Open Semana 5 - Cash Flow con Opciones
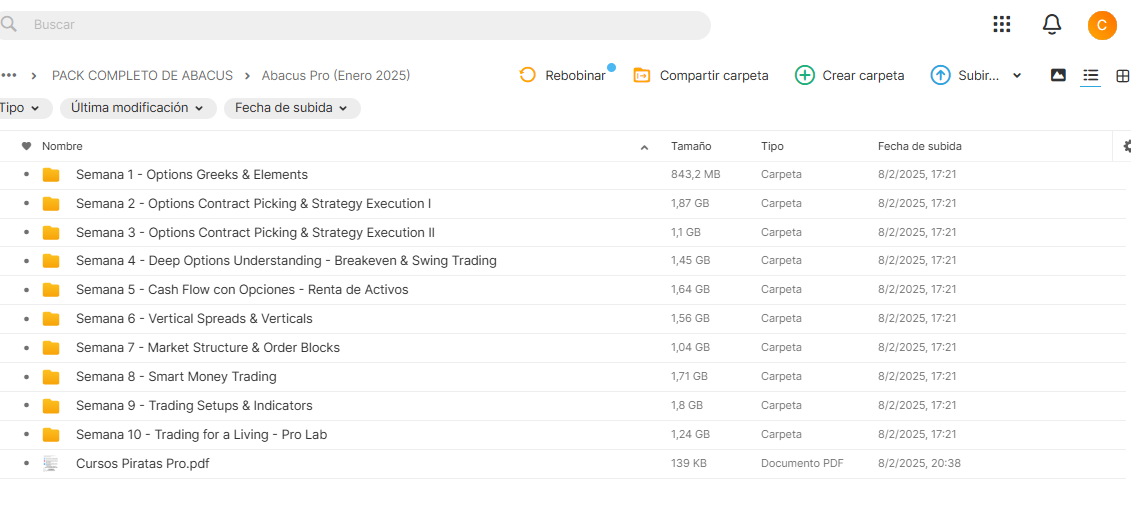This screenshot has height=510, width=1131. [242, 289]
